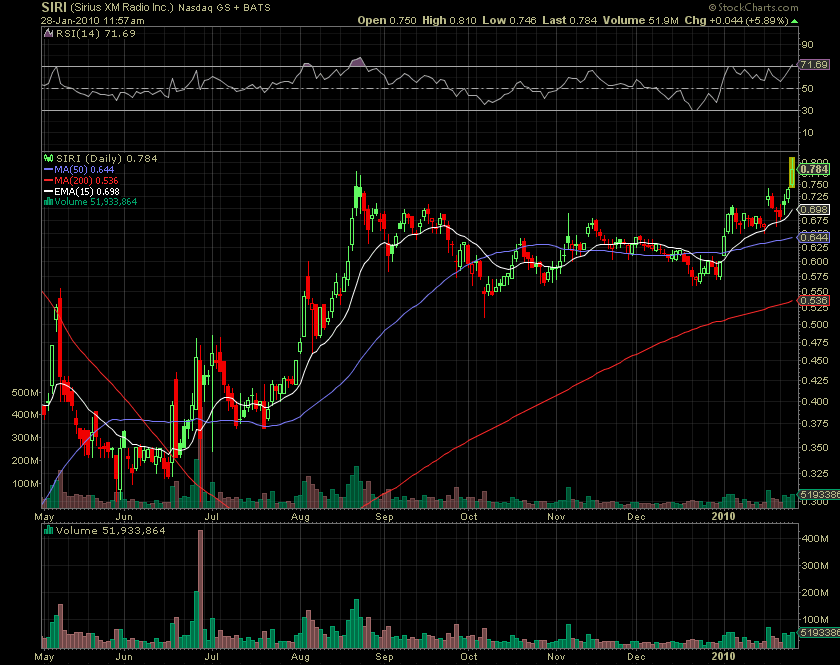Click the Nasdaq GS + BATS exchange label
840x667 pixels.
click(x=224, y=8)
